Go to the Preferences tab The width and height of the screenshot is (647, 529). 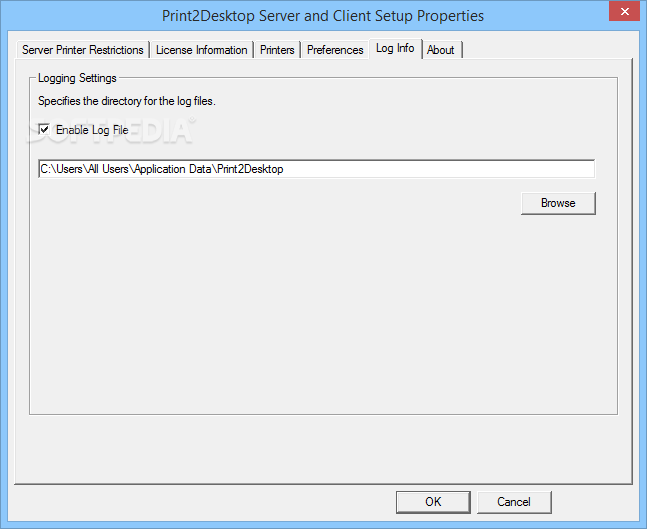pos(335,50)
